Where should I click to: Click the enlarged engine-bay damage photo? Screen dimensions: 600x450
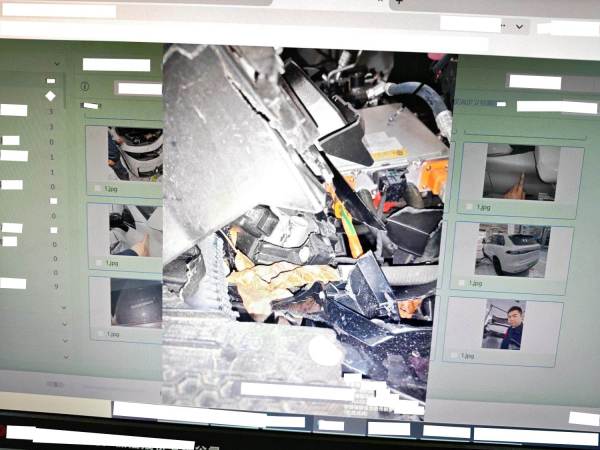[x=300, y=220]
